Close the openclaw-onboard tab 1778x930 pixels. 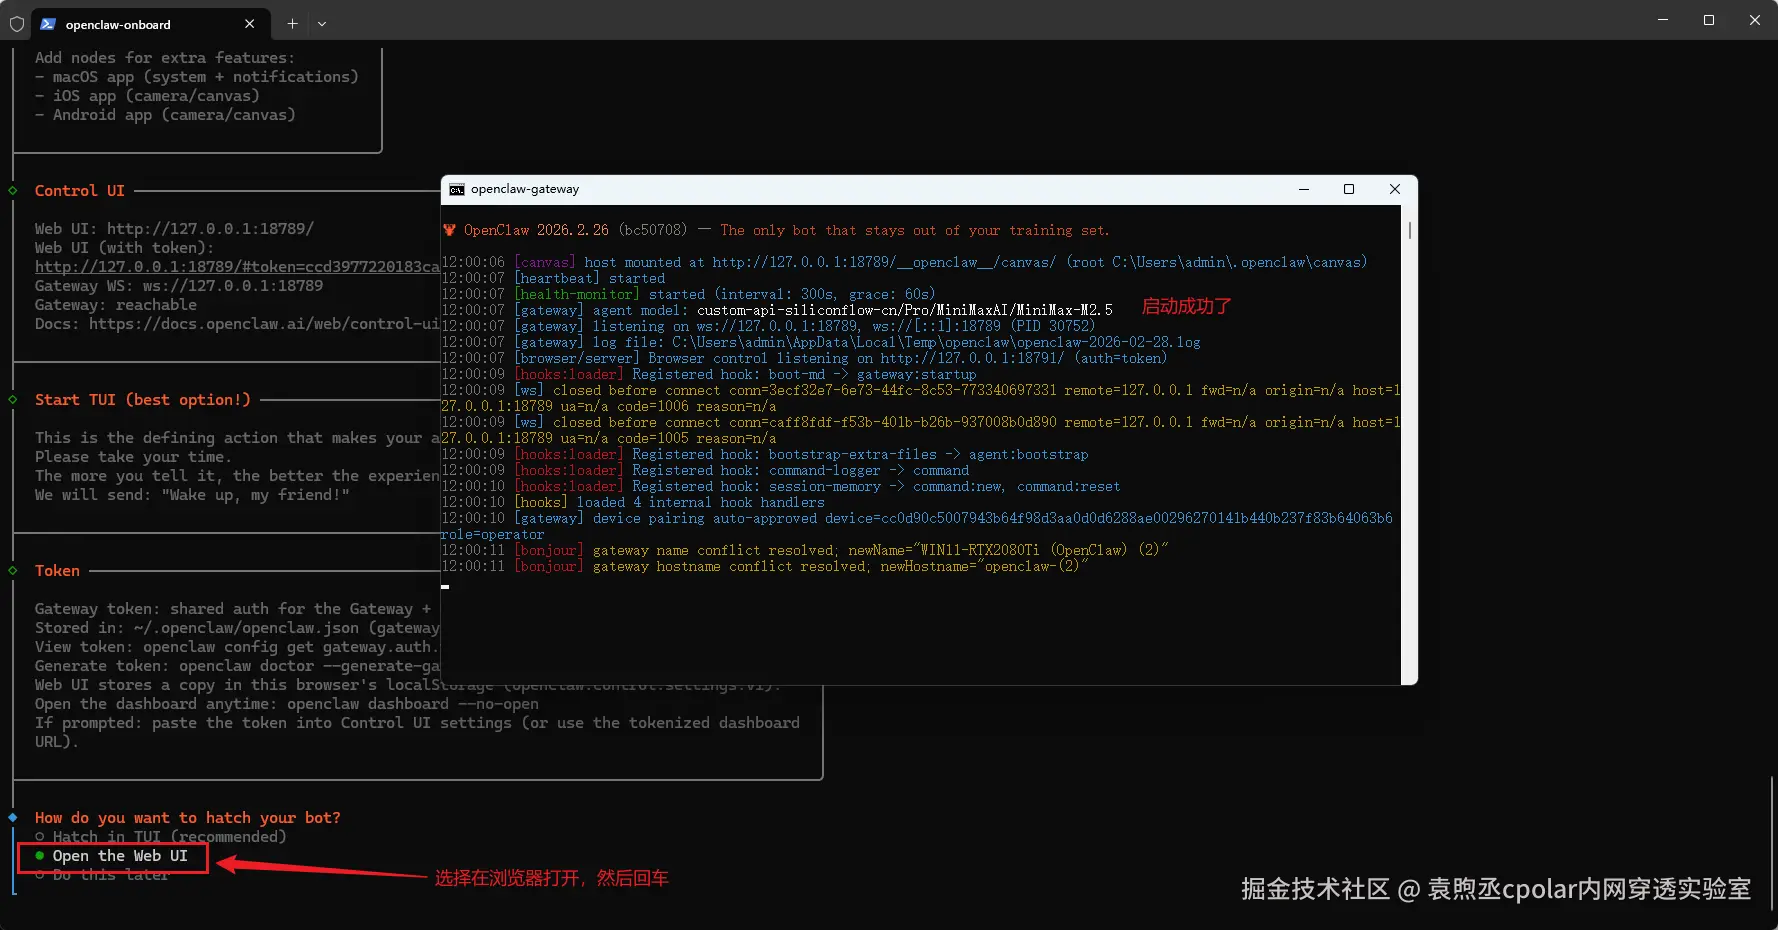tap(249, 24)
